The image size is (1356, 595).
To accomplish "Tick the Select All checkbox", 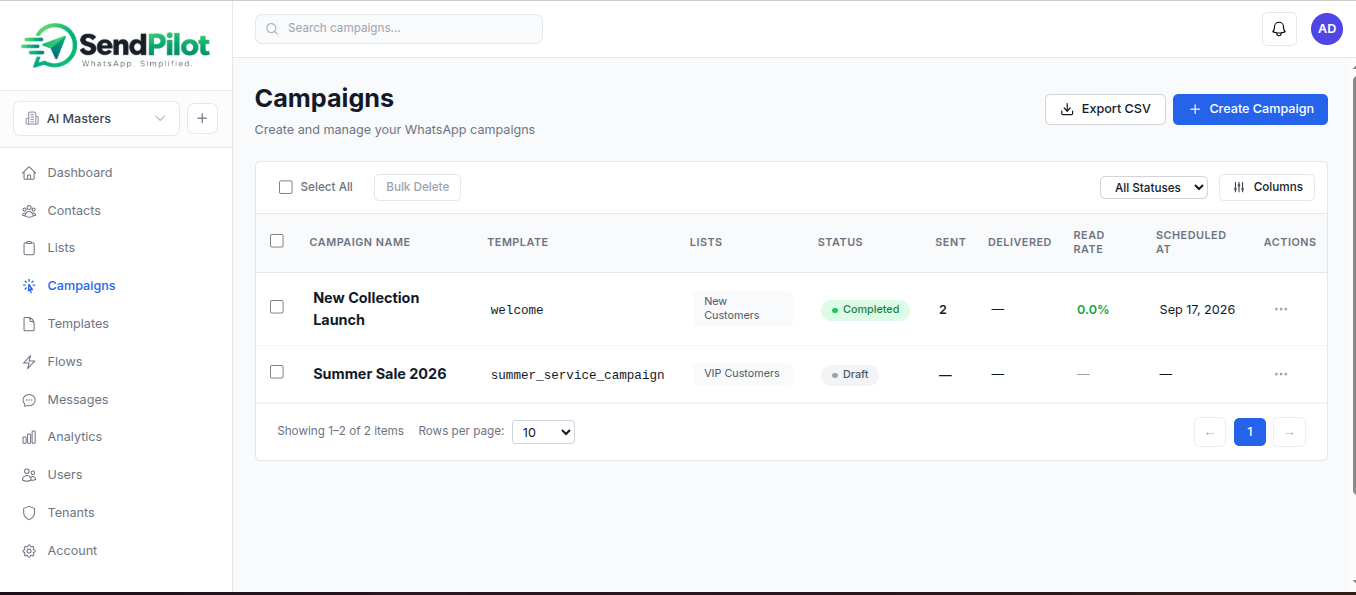I will (286, 187).
